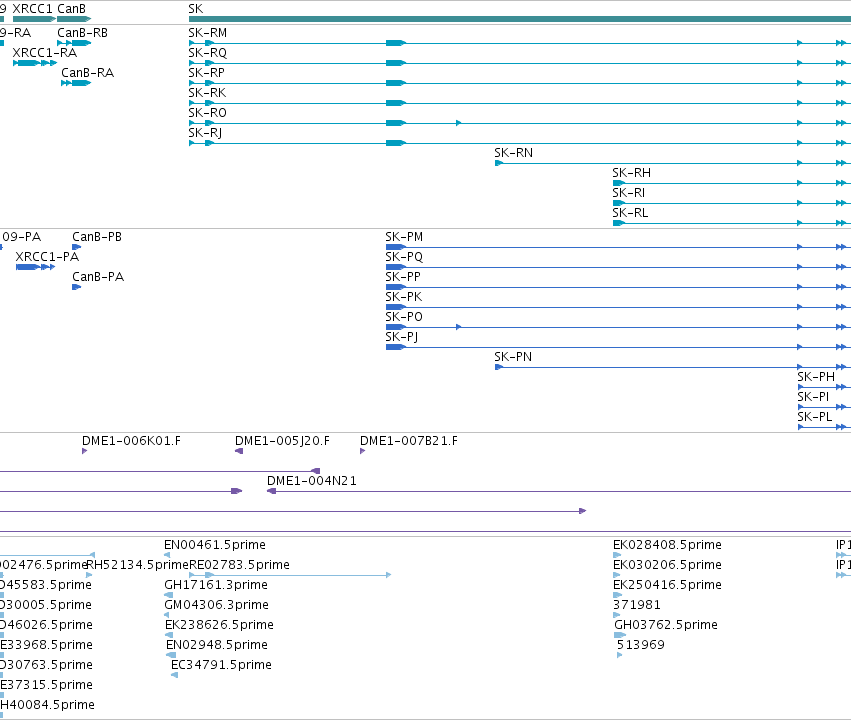Select the GM04306.3prime EST label
This screenshot has height=720, width=851.
(217, 605)
